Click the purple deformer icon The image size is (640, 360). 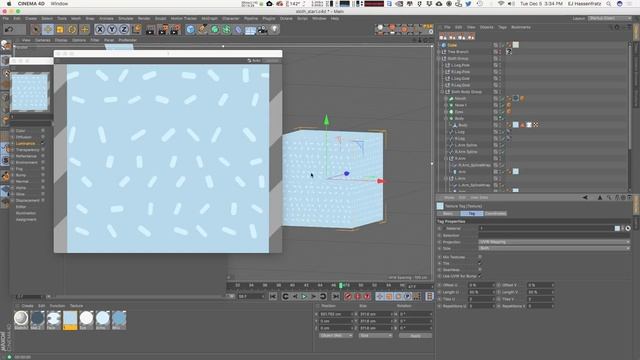238,29
